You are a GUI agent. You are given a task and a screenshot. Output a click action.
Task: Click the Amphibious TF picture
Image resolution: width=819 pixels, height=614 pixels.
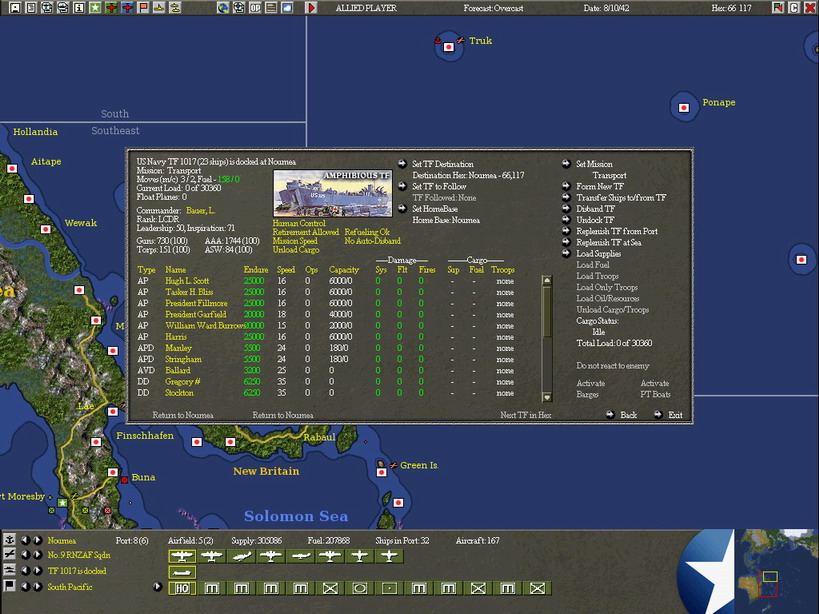[332, 193]
